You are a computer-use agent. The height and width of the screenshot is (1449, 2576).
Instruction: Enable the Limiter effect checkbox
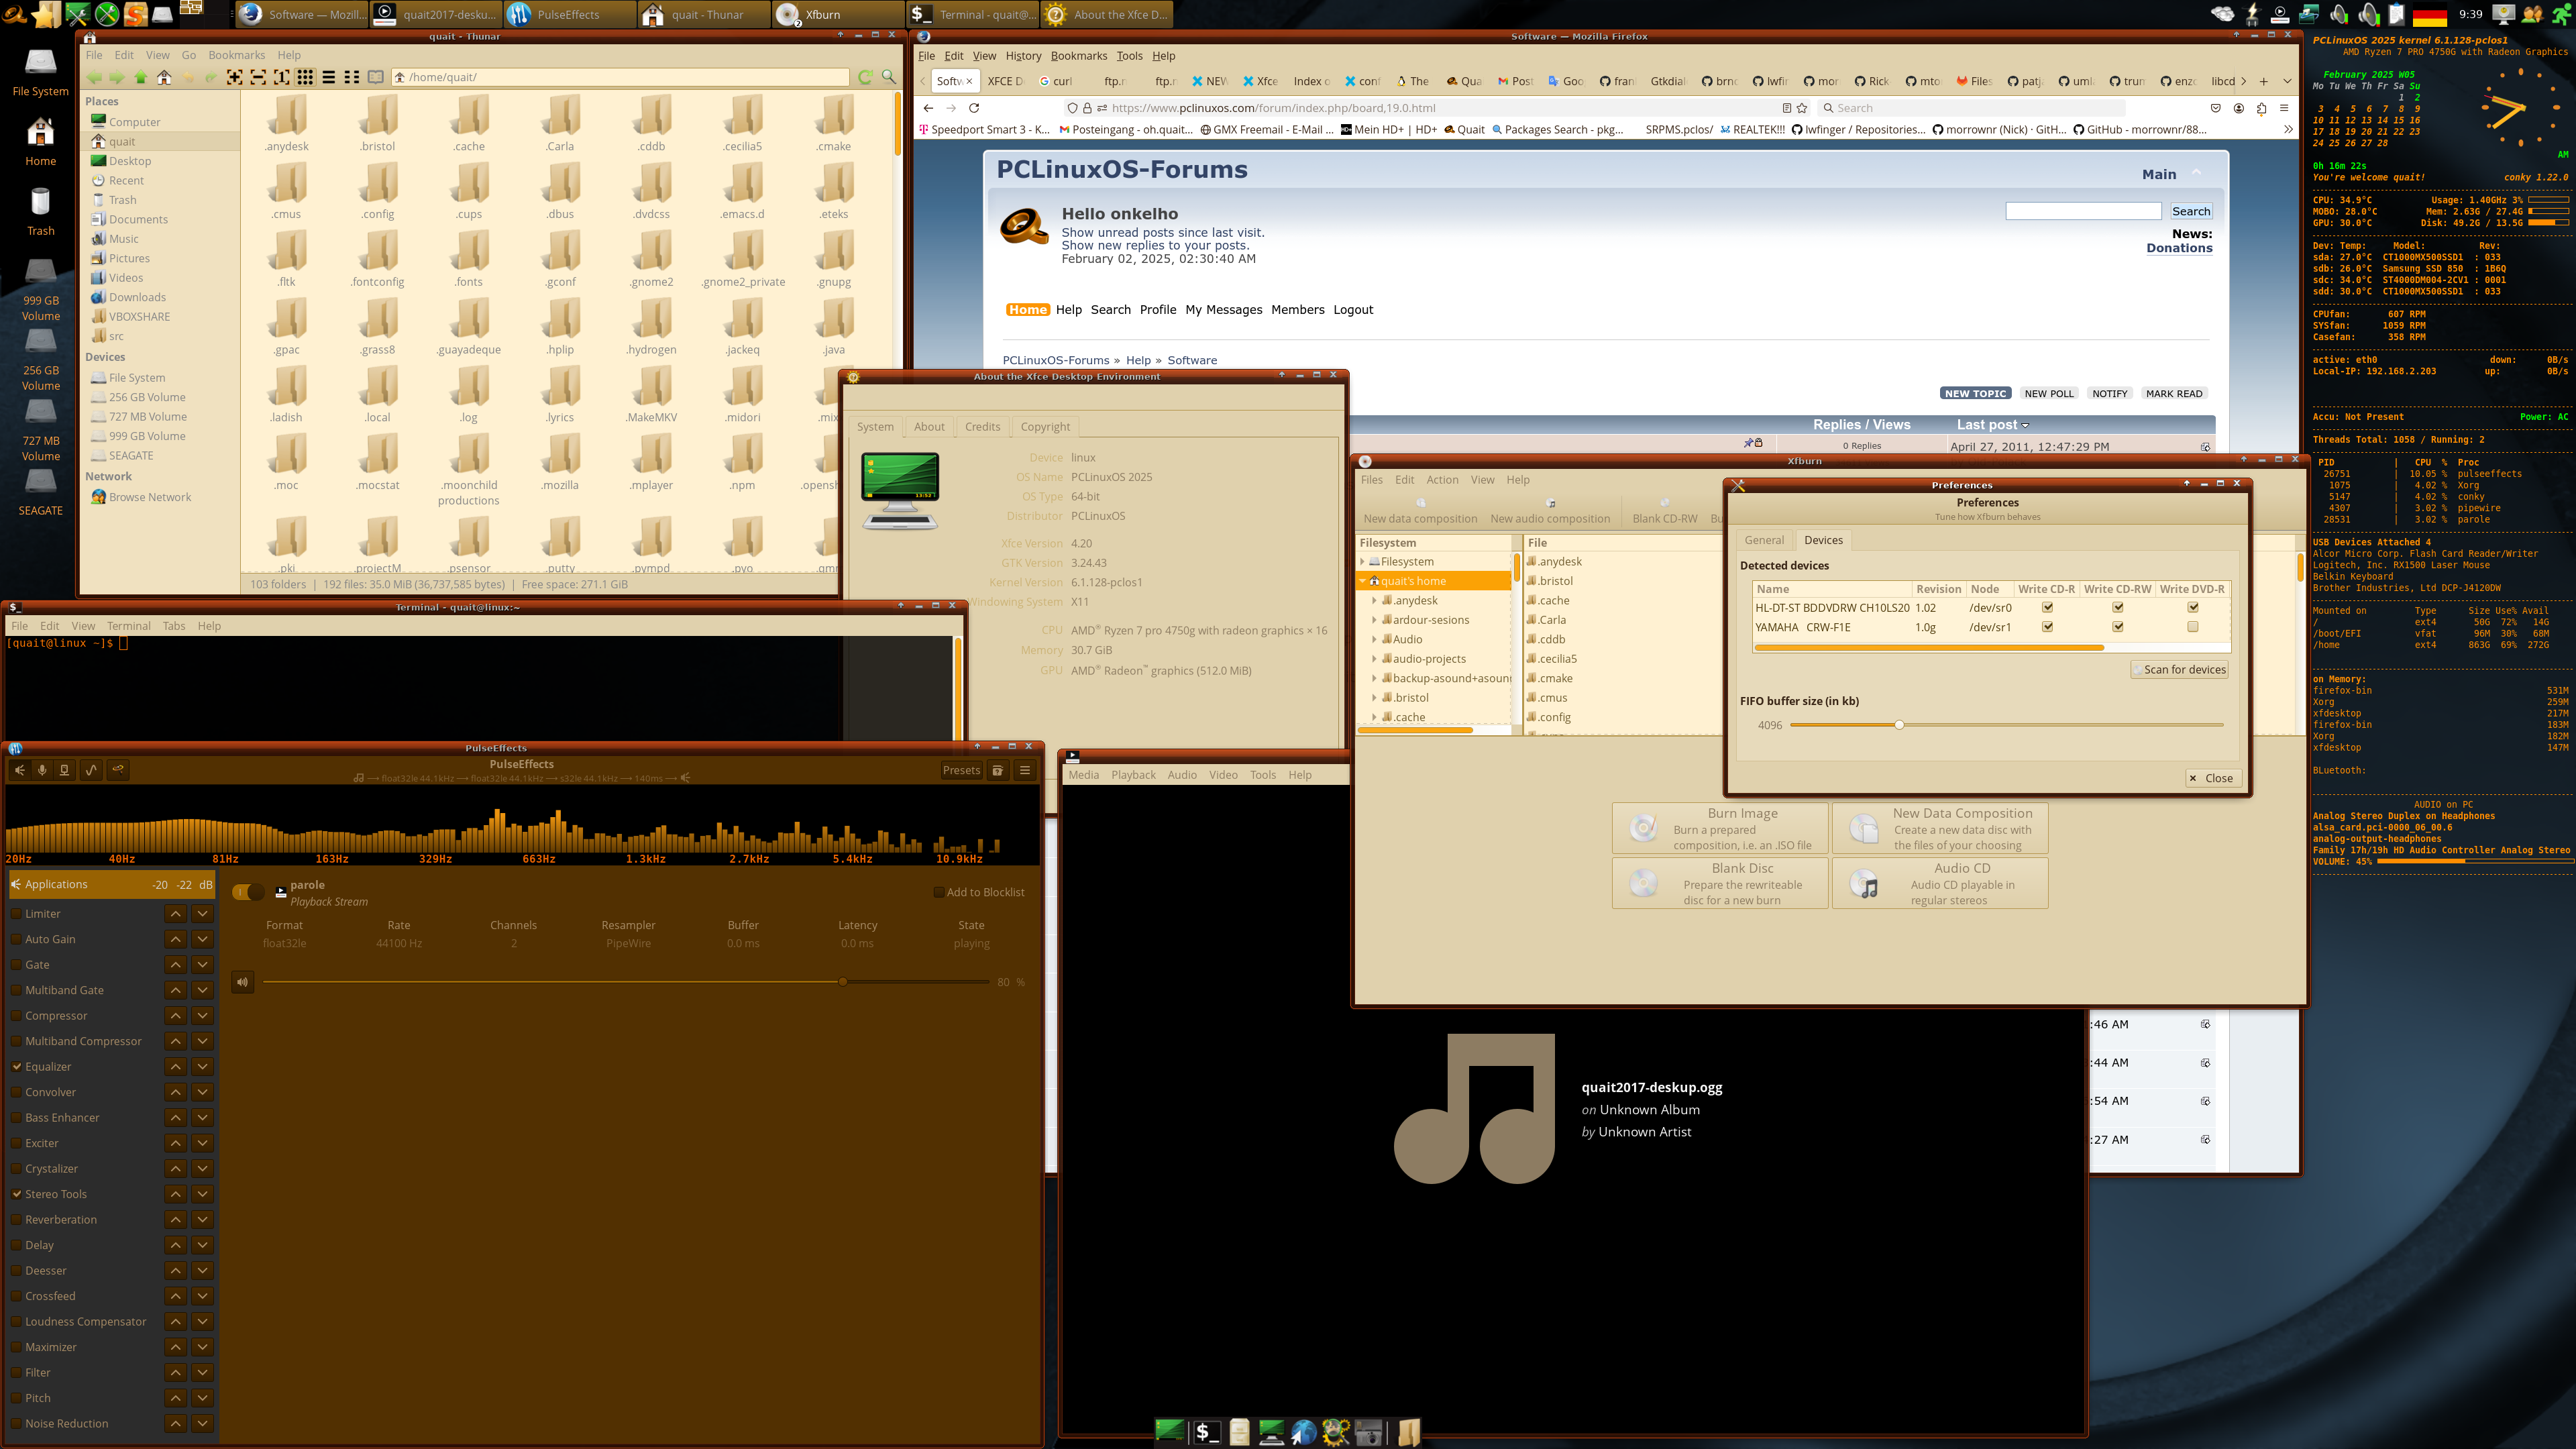coord(17,914)
